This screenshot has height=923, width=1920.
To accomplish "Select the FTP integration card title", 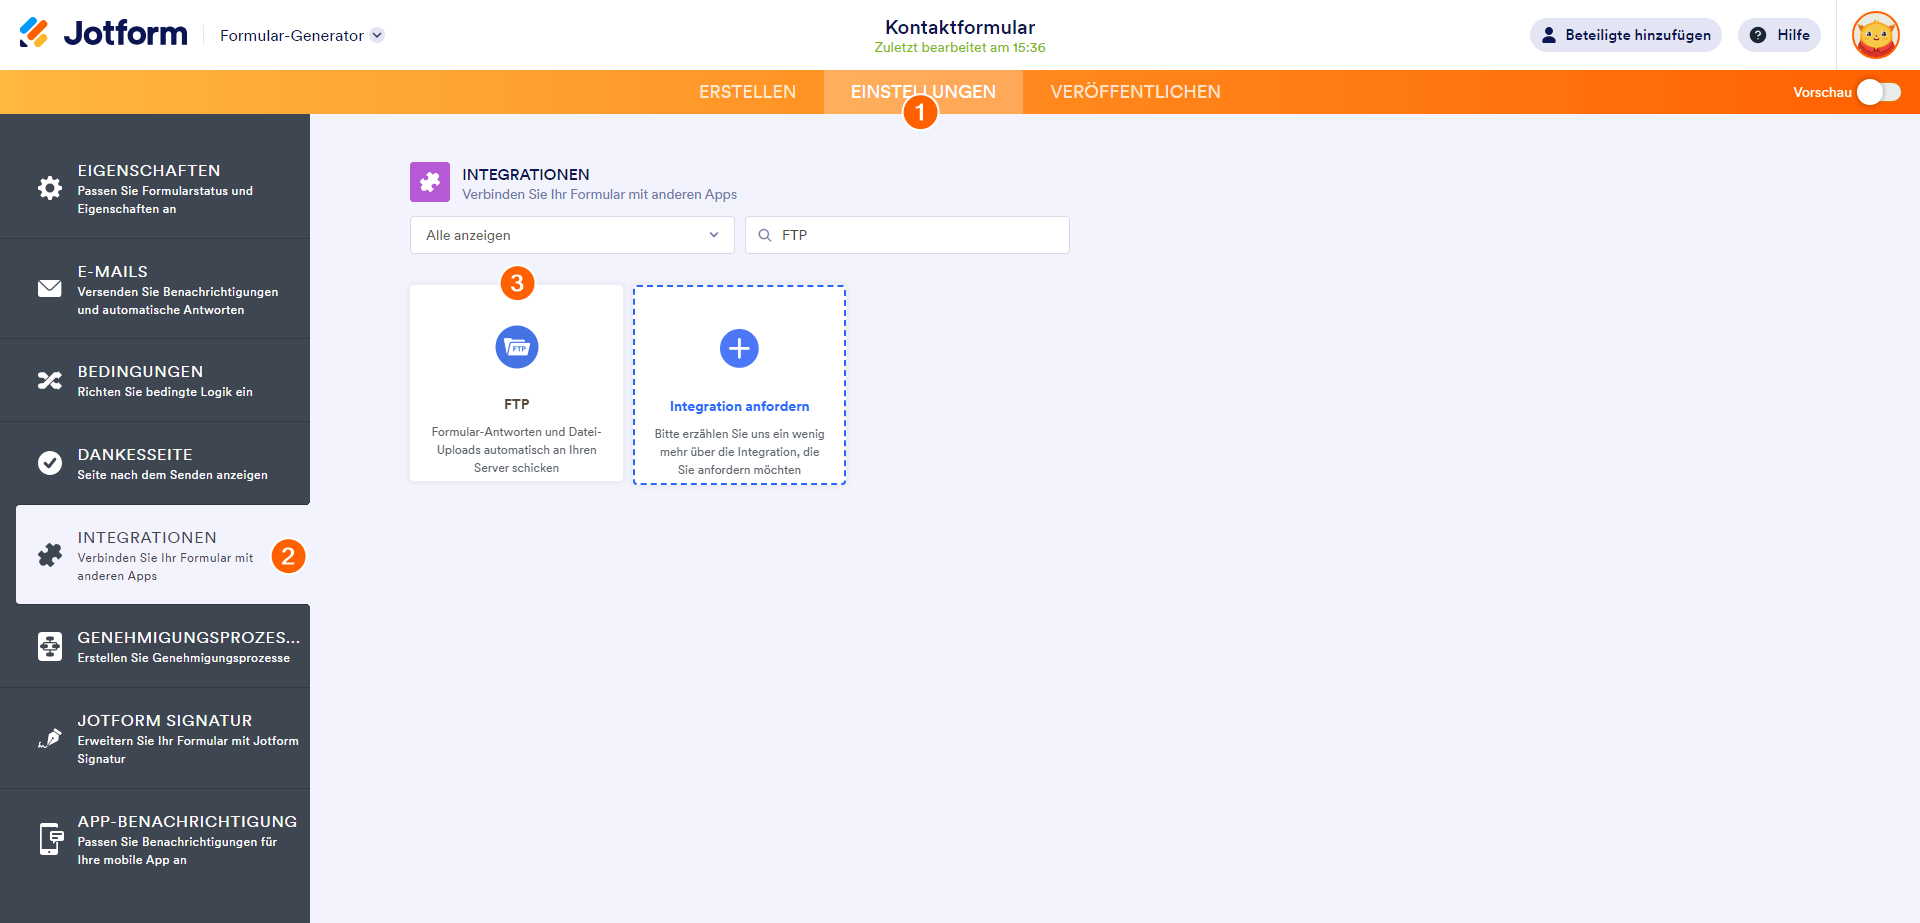I will [x=517, y=404].
